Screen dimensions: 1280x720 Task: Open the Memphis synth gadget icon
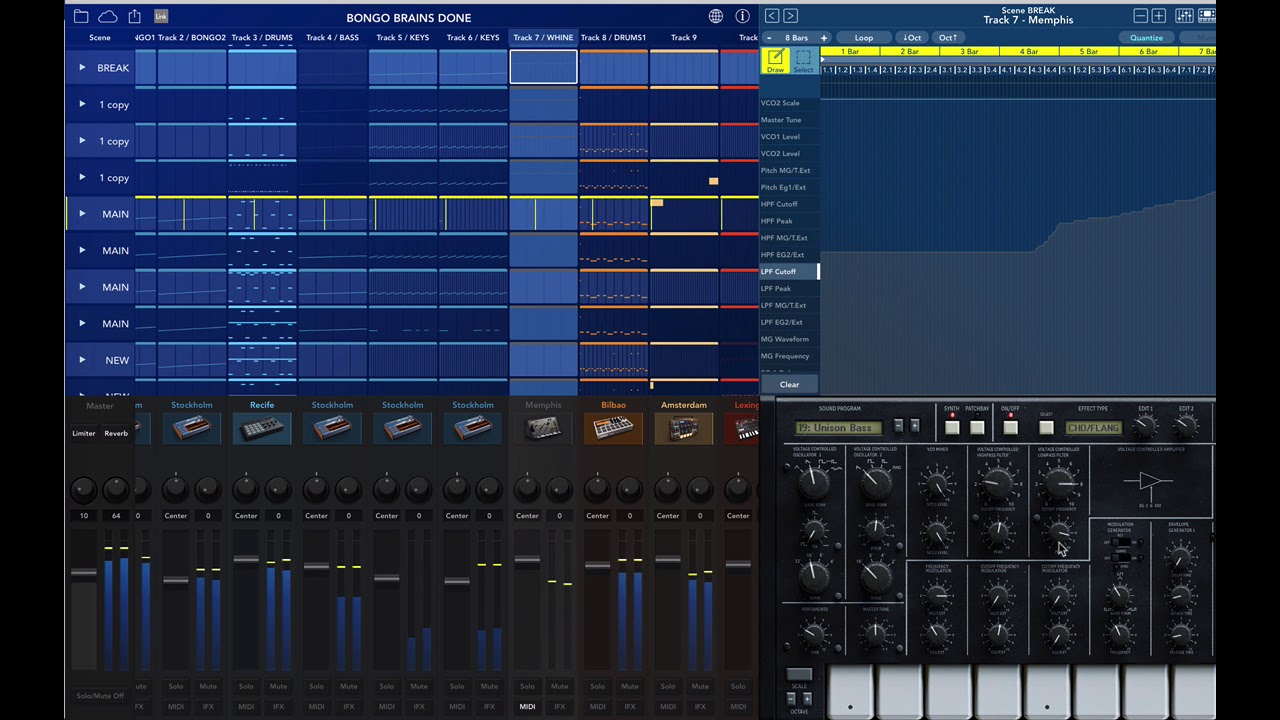(x=543, y=428)
